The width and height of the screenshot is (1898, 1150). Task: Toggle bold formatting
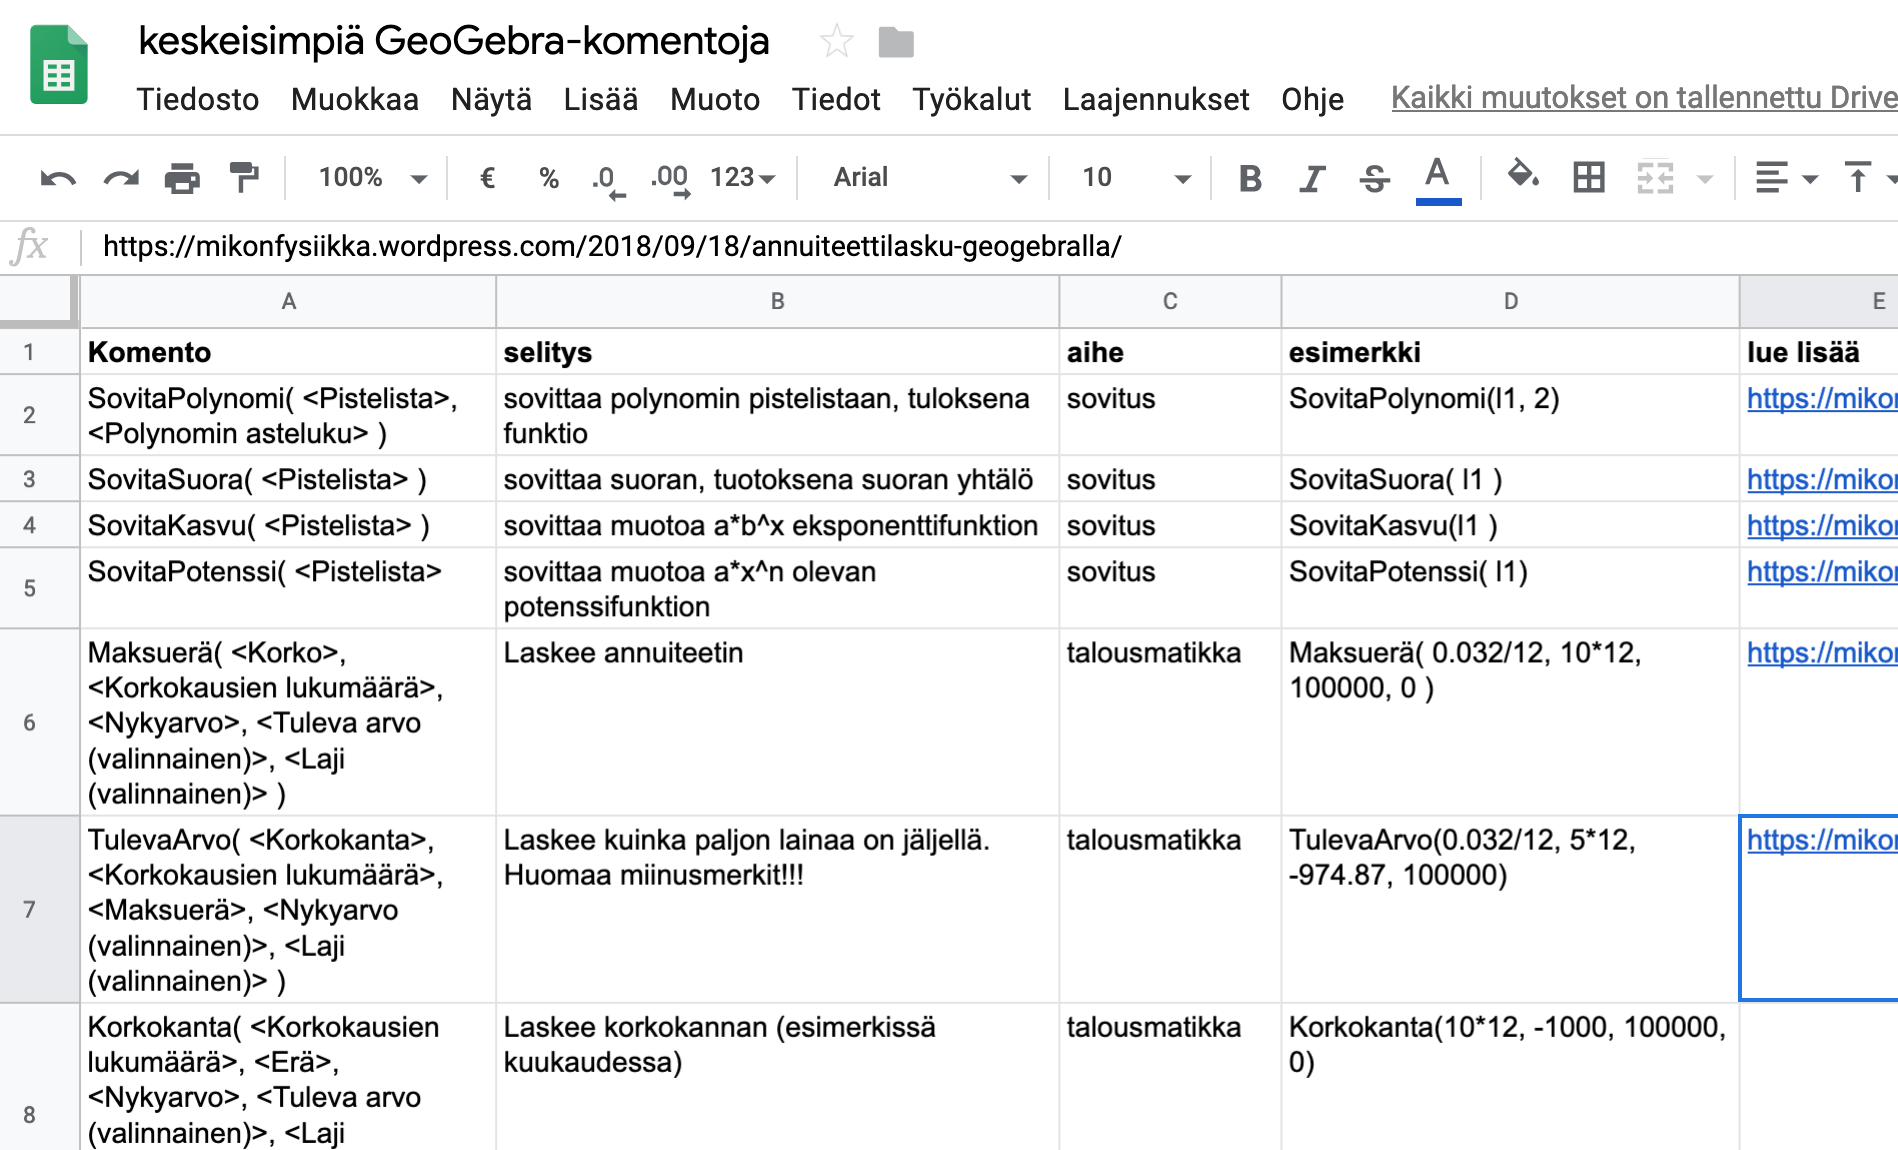[1249, 179]
